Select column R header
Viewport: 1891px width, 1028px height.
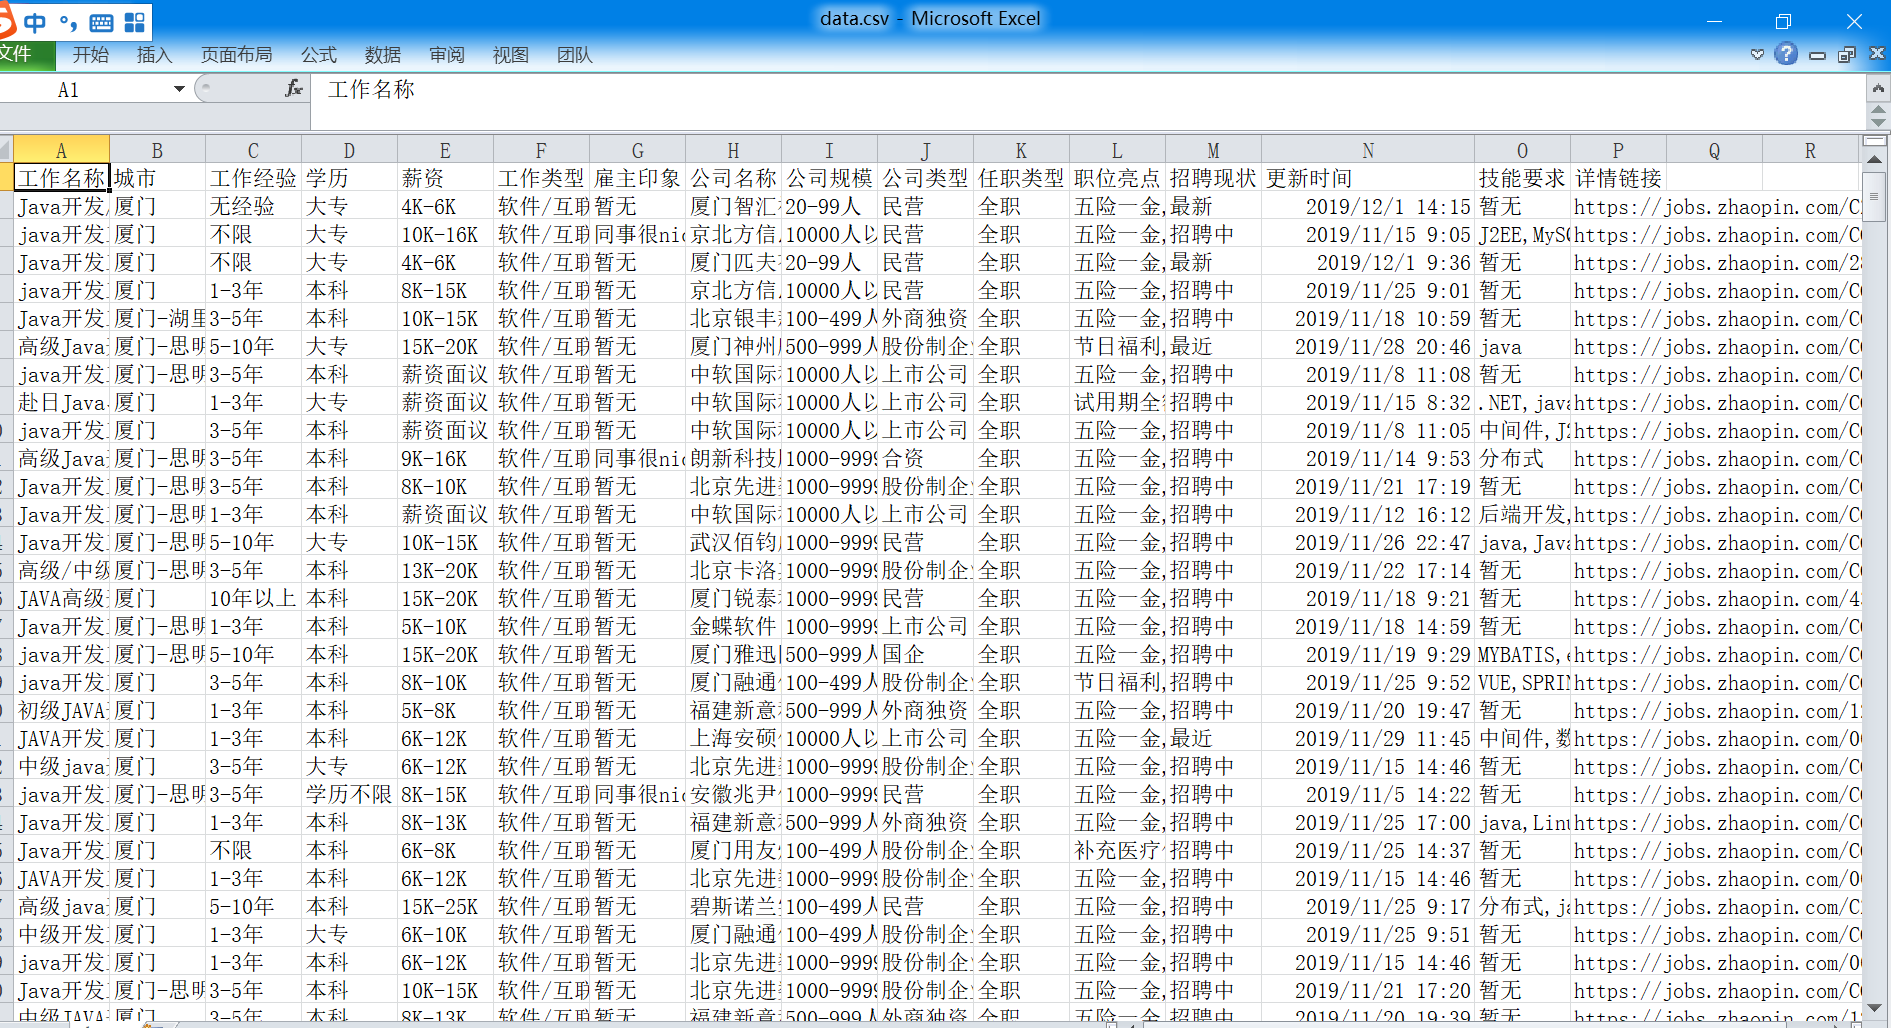pyautogui.click(x=1810, y=150)
